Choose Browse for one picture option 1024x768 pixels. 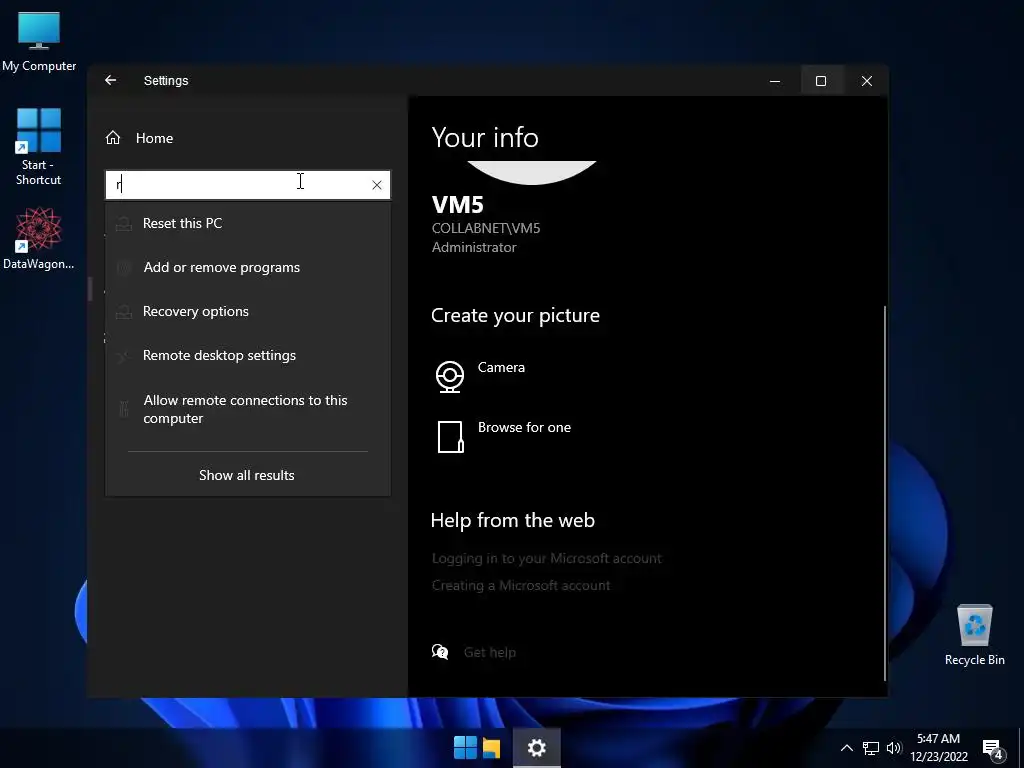(x=524, y=427)
